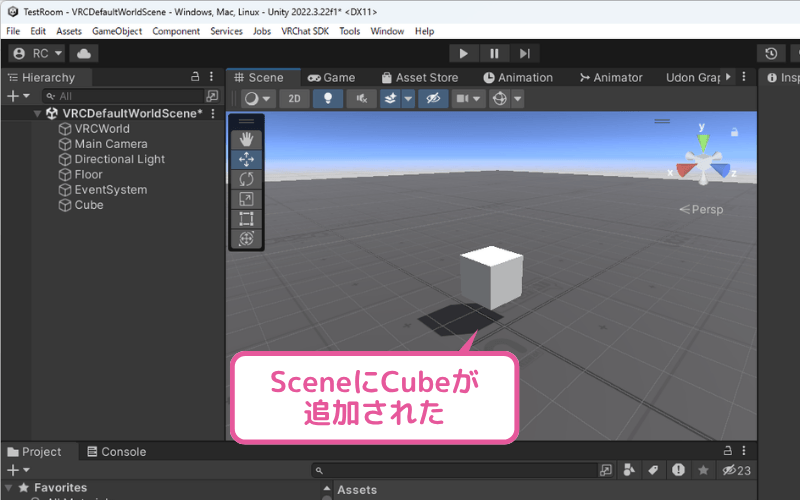Click the blue Z axis gizmo cone
Image resolution: width=800 pixels, height=500 pixels.
point(722,170)
